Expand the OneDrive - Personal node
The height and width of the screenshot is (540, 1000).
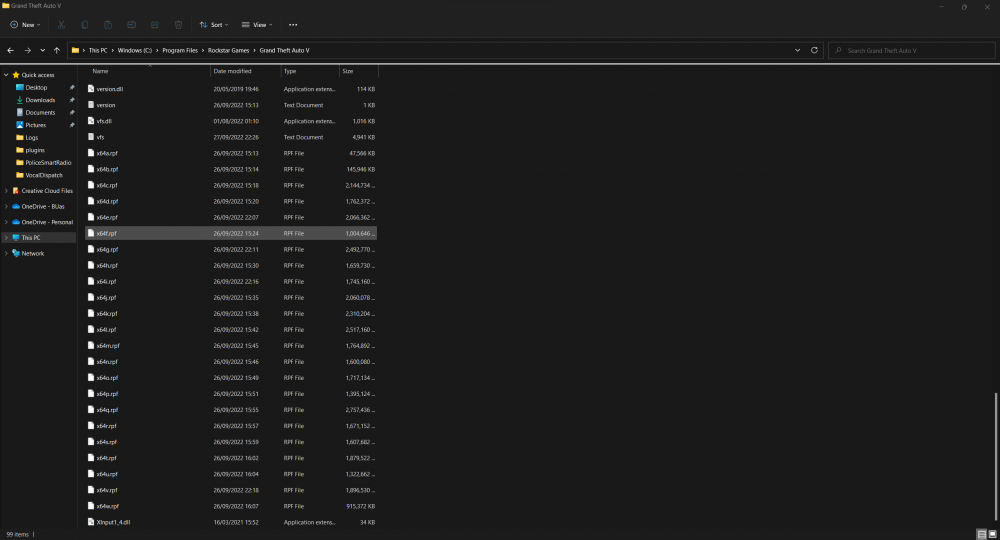(6, 222)
